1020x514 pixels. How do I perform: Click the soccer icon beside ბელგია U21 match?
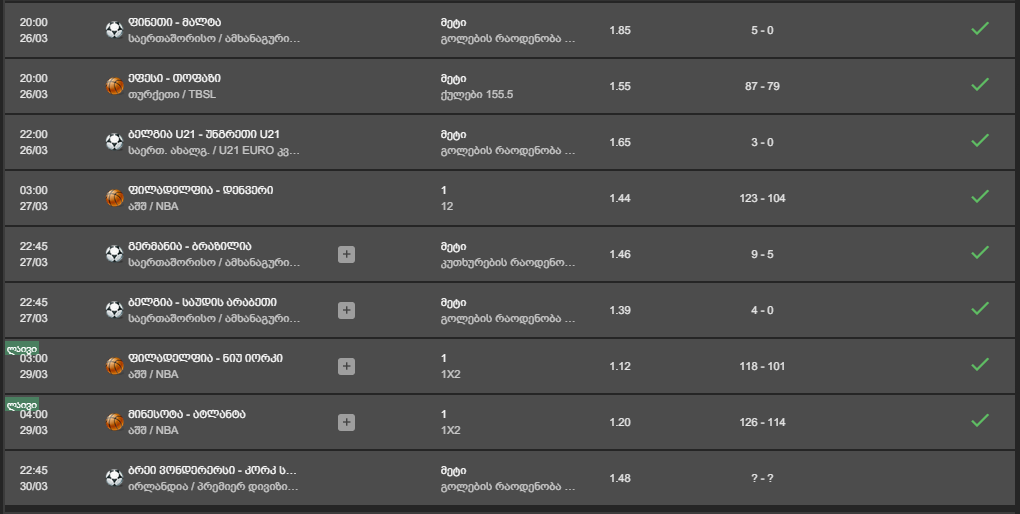pyautogui.click(x=114, y=142)
